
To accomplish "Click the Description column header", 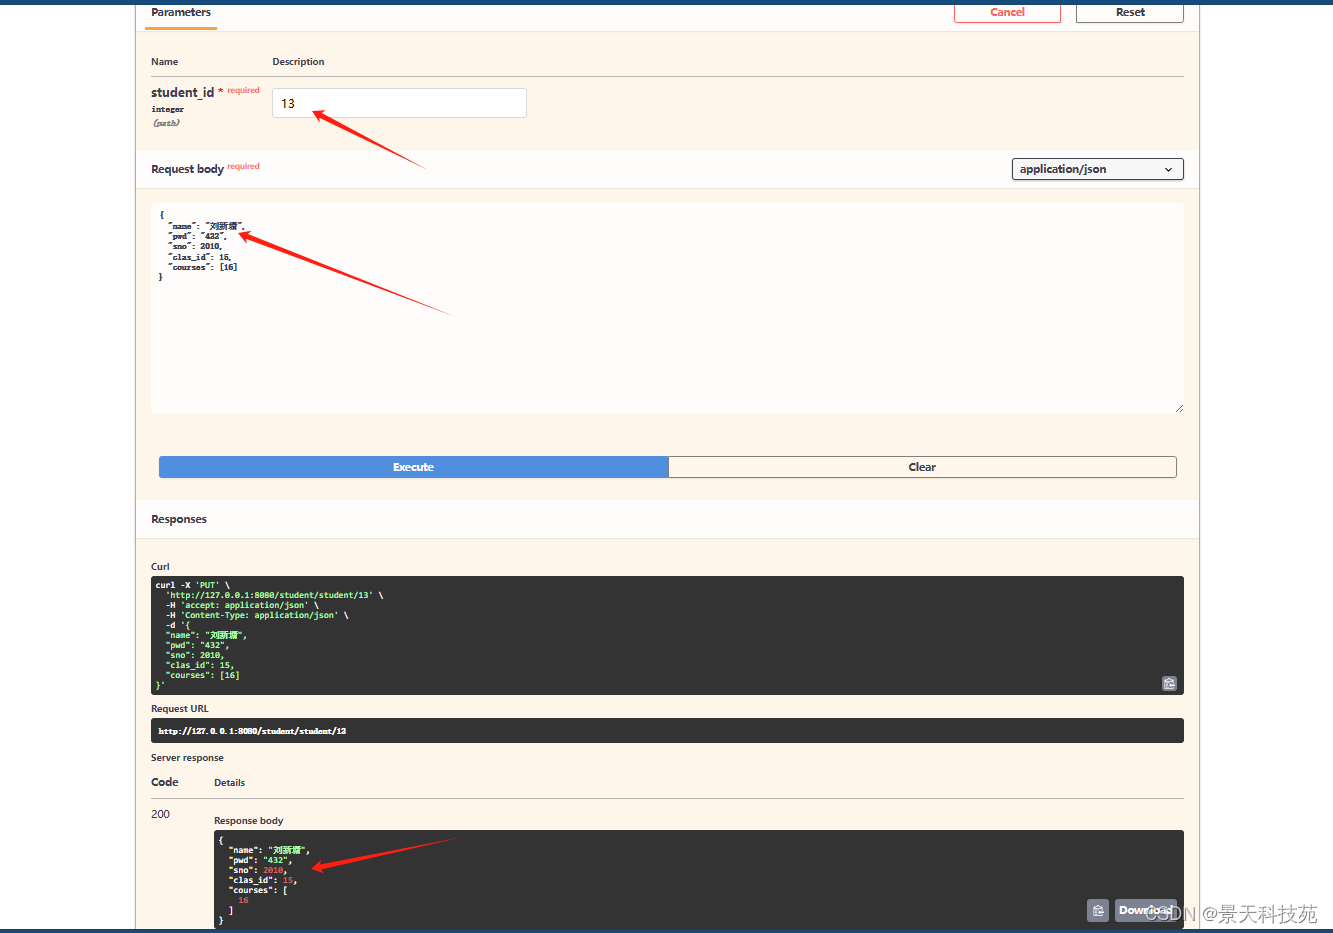I will 298,62.
